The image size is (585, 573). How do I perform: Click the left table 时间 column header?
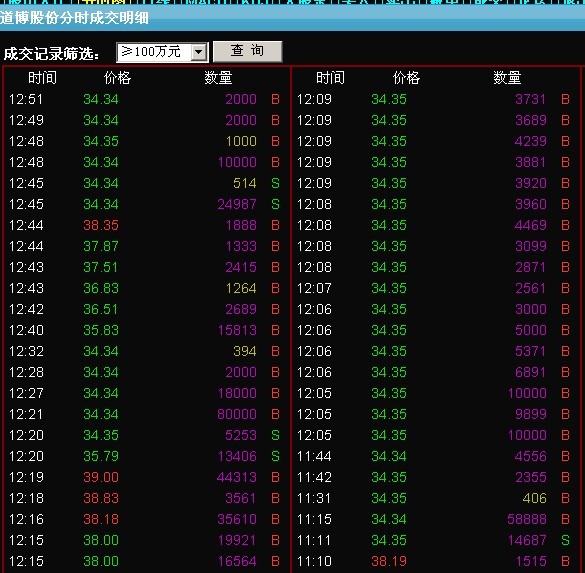[43, 78]
